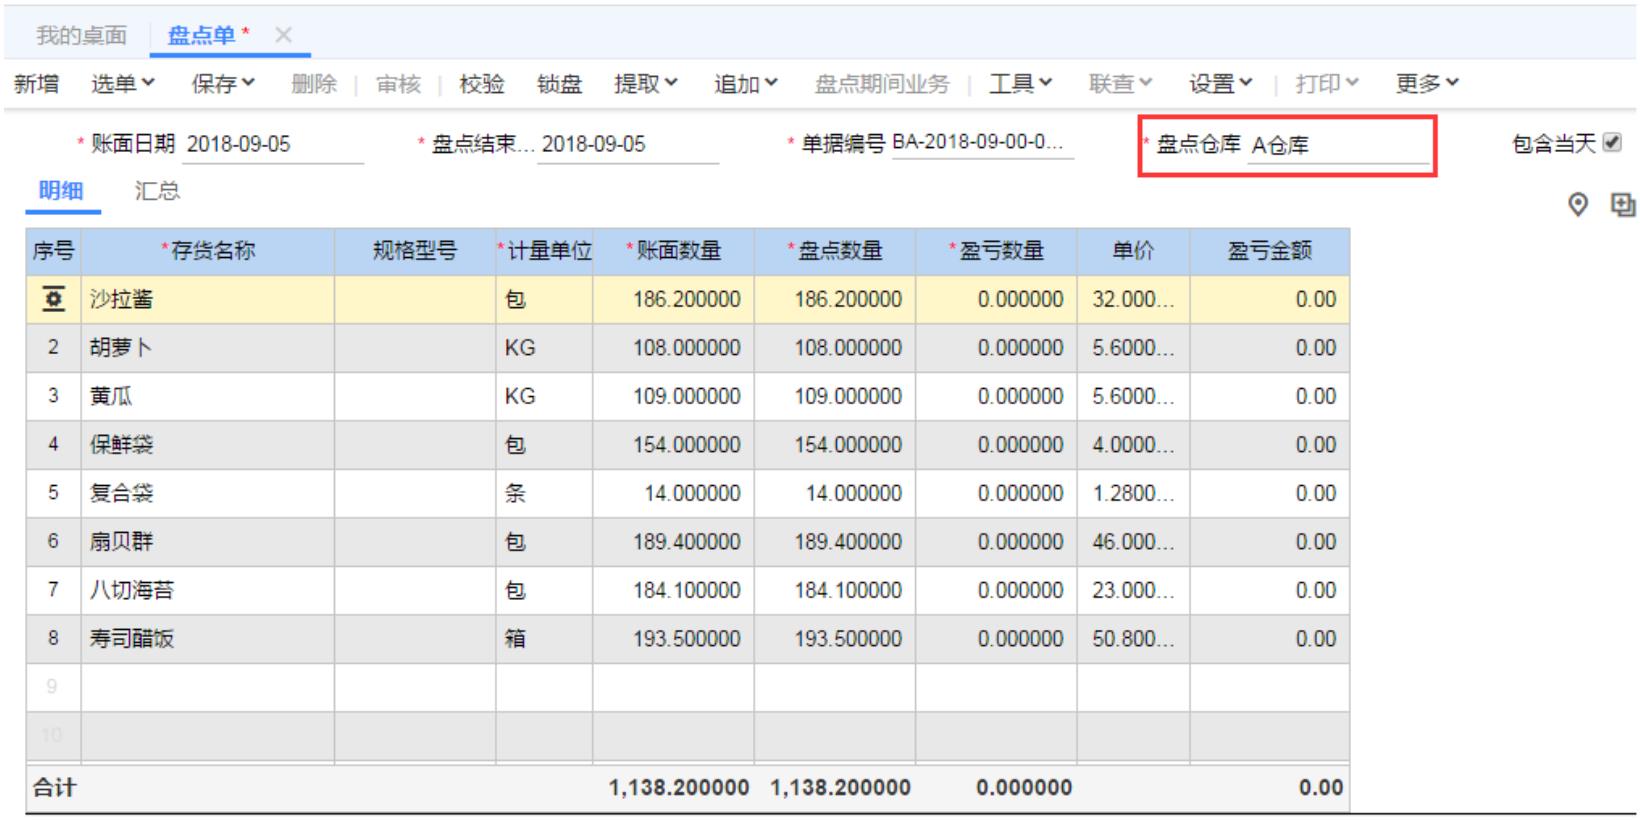The image size is (1640, 820).
Task: Toggle the 包含当天 checkbox
Action: [1612, 143]
